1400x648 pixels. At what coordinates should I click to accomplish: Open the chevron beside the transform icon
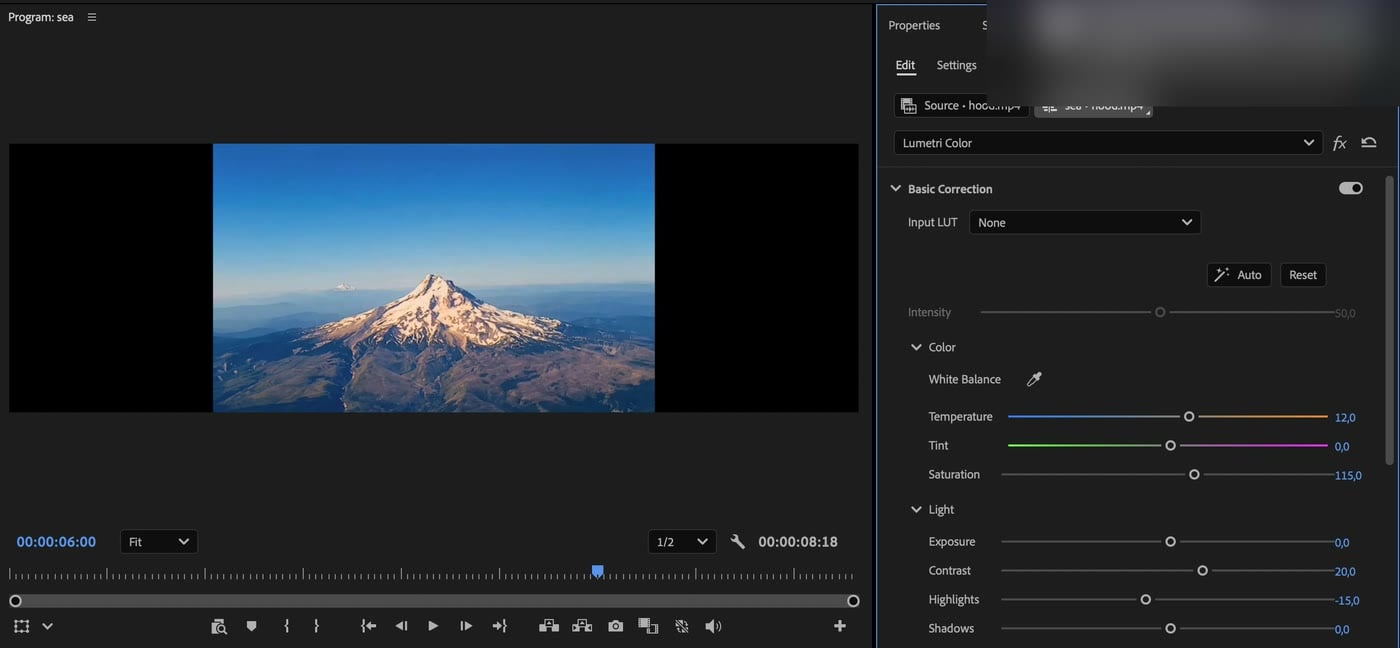click(x=47, y=627)
